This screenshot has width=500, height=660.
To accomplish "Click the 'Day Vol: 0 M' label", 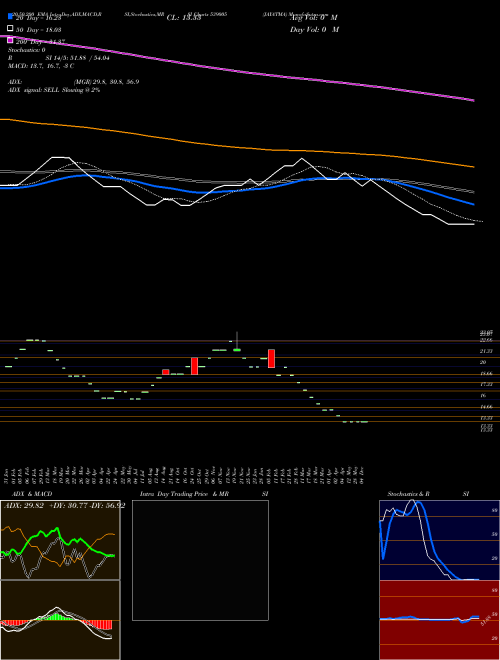I will click(314, 30).
